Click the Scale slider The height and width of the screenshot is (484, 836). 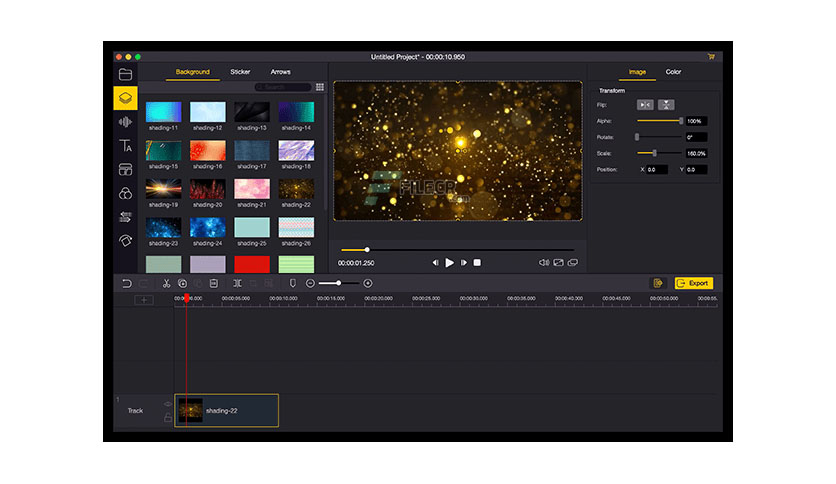(660, 154)
